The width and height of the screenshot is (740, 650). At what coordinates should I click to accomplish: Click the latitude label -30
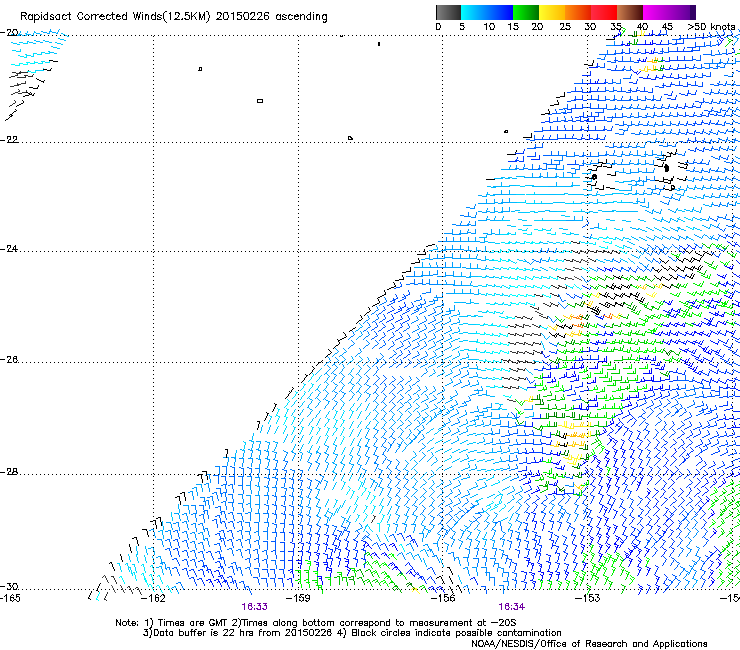[x=9, y=586]
